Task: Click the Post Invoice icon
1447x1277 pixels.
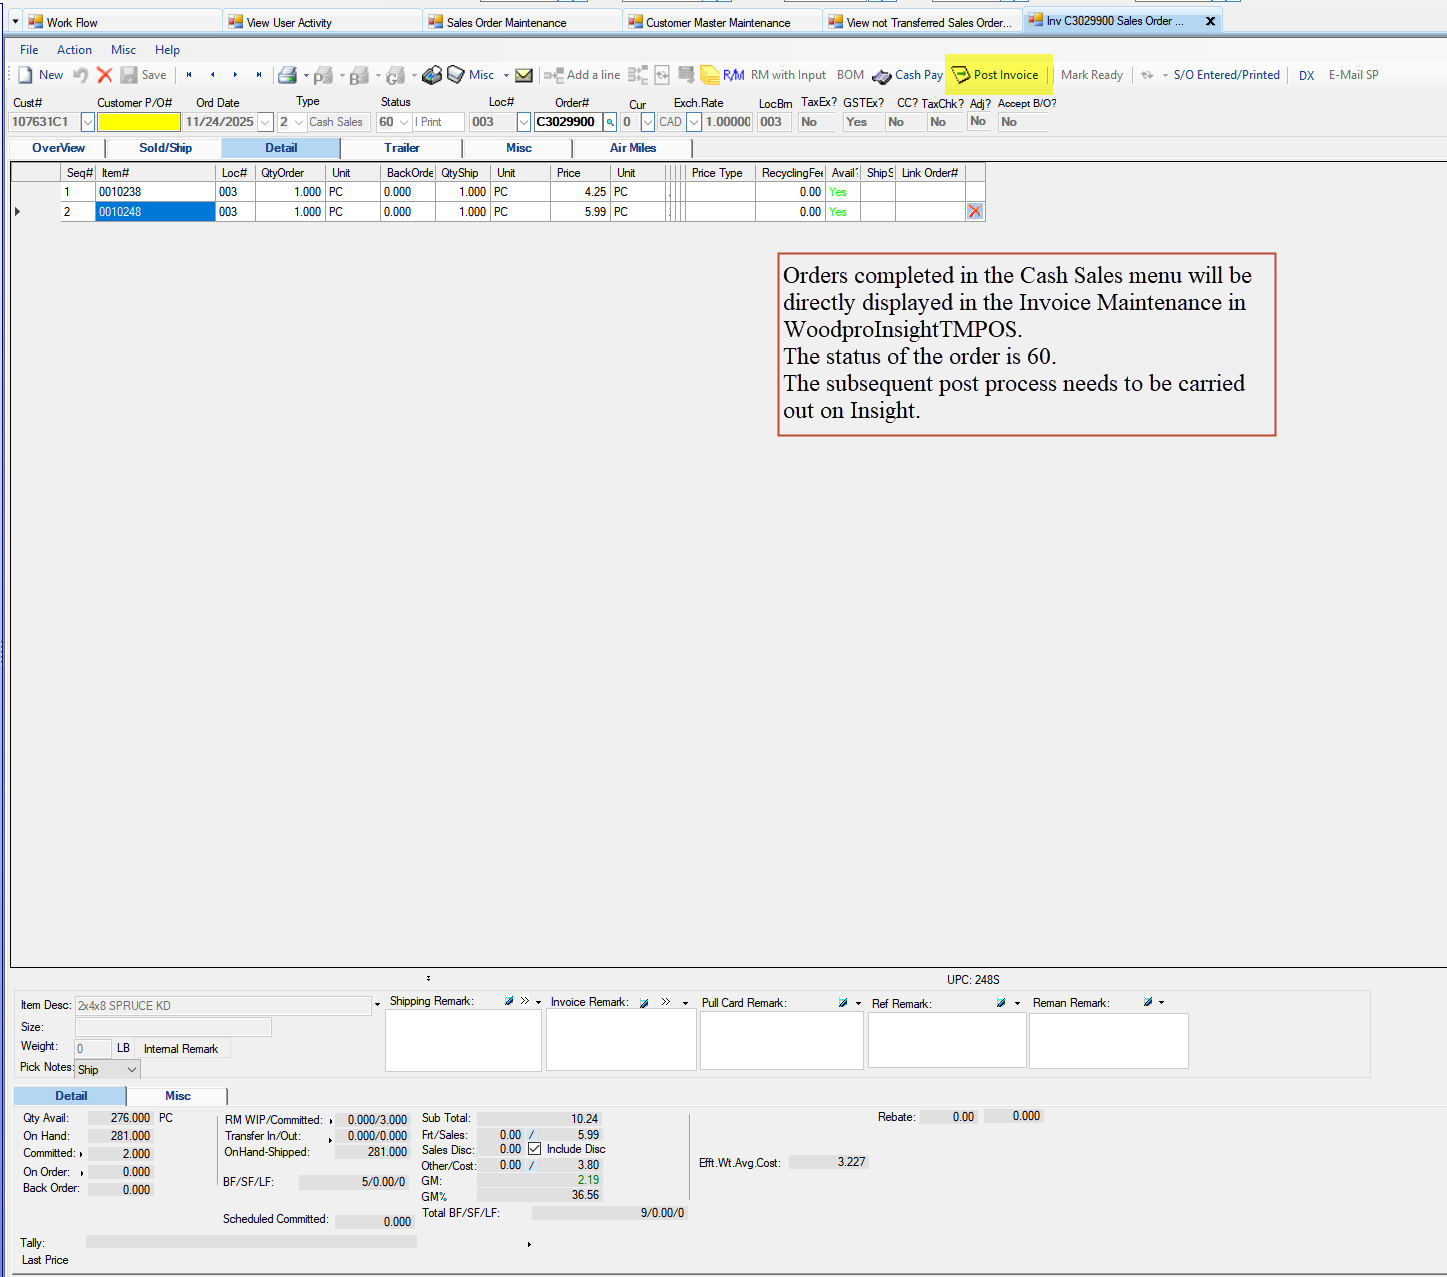Action: [961, 75]
